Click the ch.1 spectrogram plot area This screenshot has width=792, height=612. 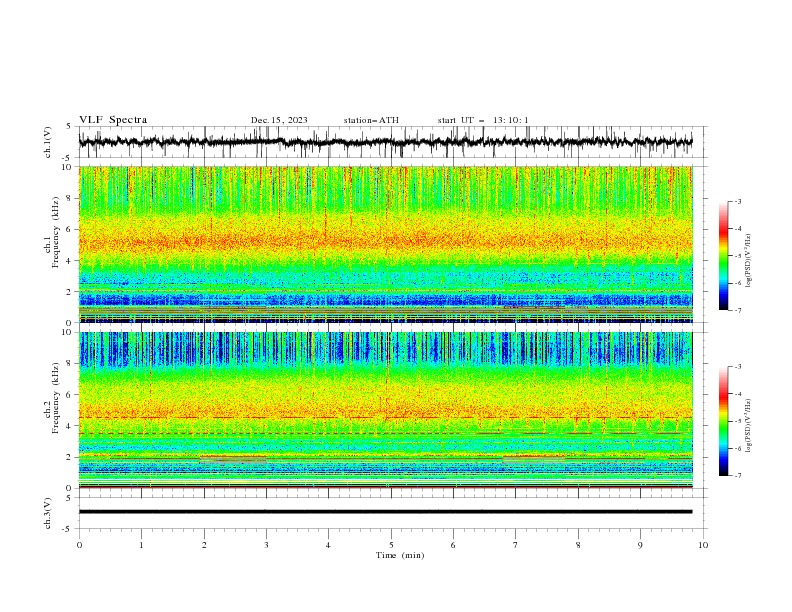coord(386,244)
